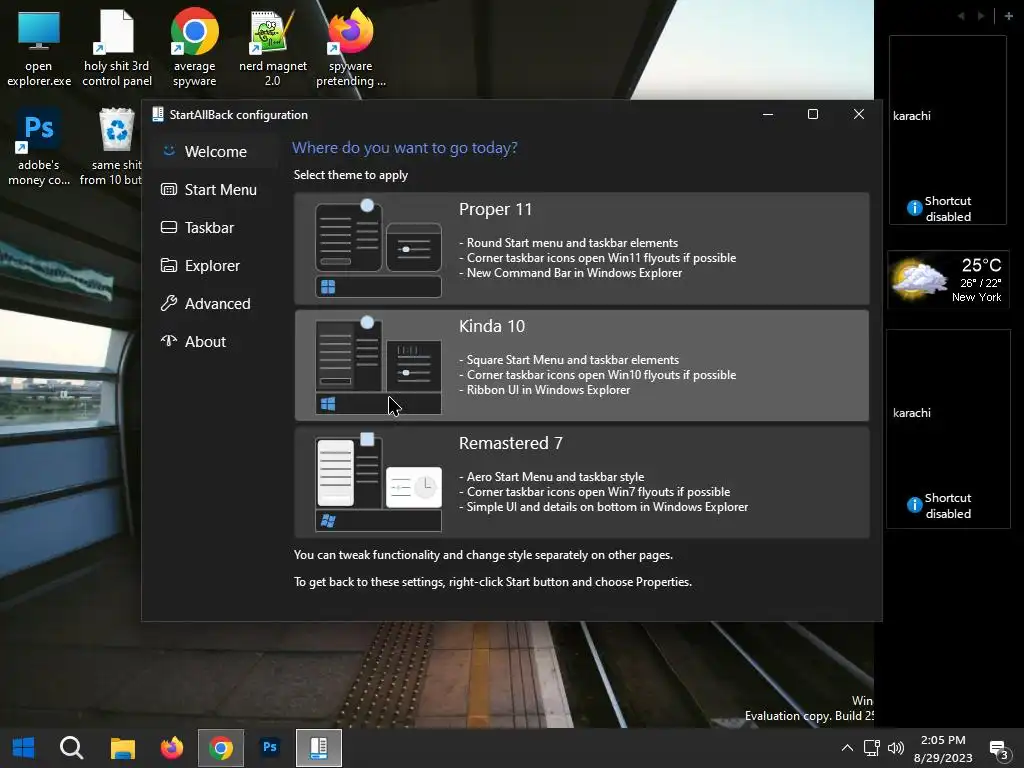Select the 'open explorer.exe' desktop icon
The height and width of the screenshot is (768, 1024).
[x=39, y=49]
